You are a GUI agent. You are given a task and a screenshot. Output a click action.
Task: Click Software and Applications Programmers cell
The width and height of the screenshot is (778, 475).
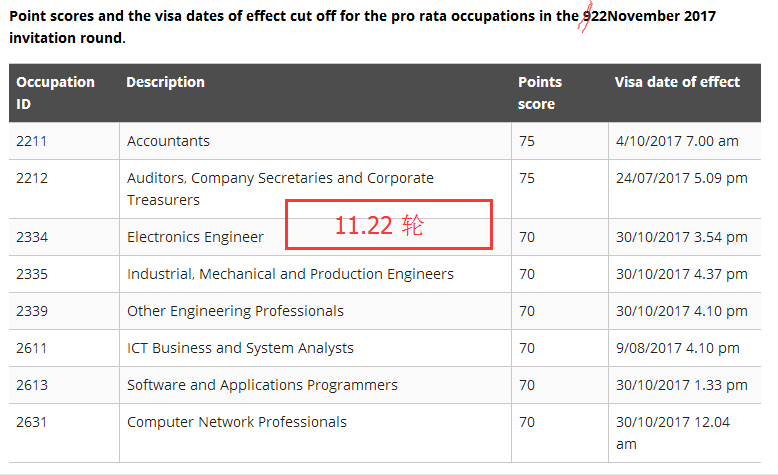pos(262,385)
